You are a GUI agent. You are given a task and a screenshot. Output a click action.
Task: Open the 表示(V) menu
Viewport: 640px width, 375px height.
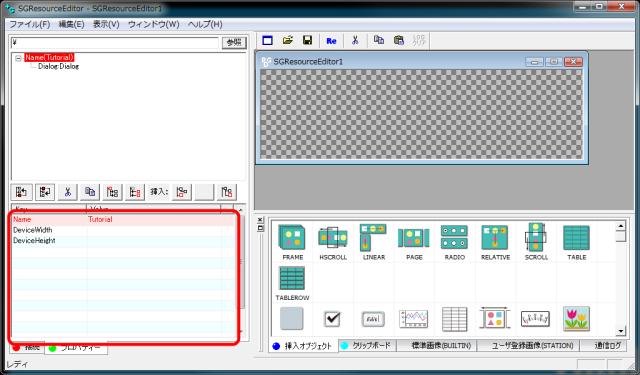point(106,24)
